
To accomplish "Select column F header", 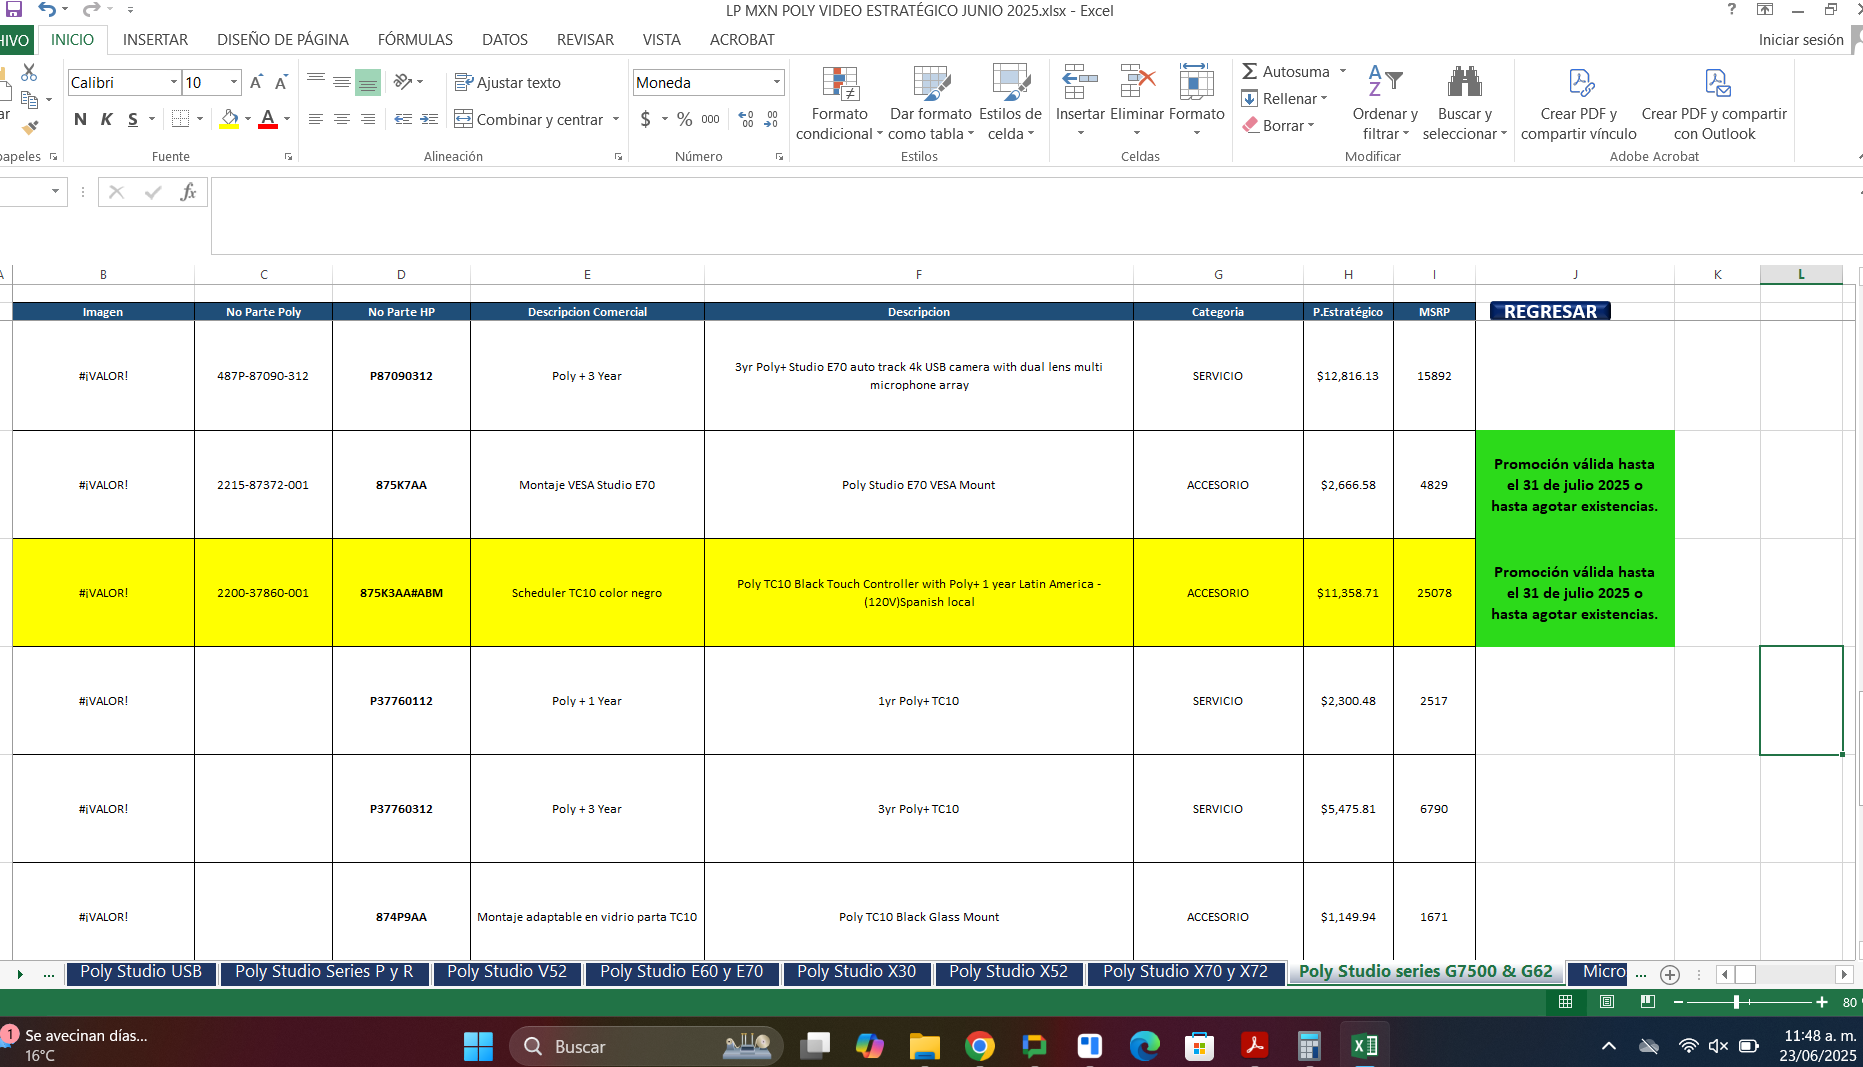I will click(x=919, y=274).
